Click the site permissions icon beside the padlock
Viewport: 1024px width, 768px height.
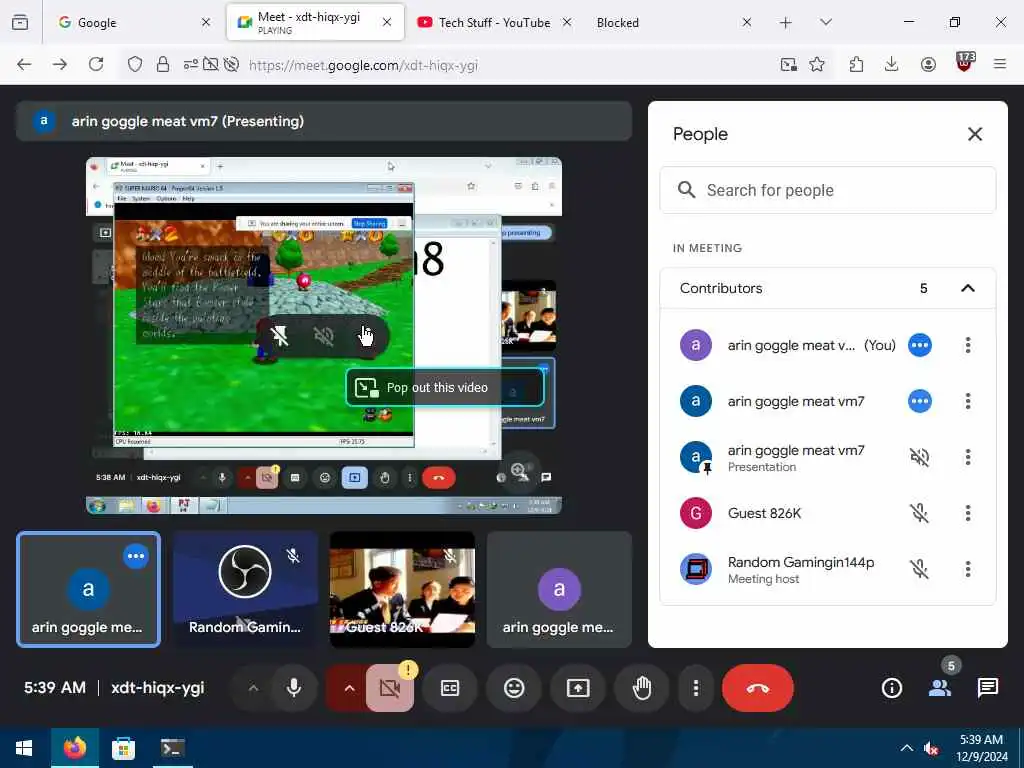click(x=191, y=64)
